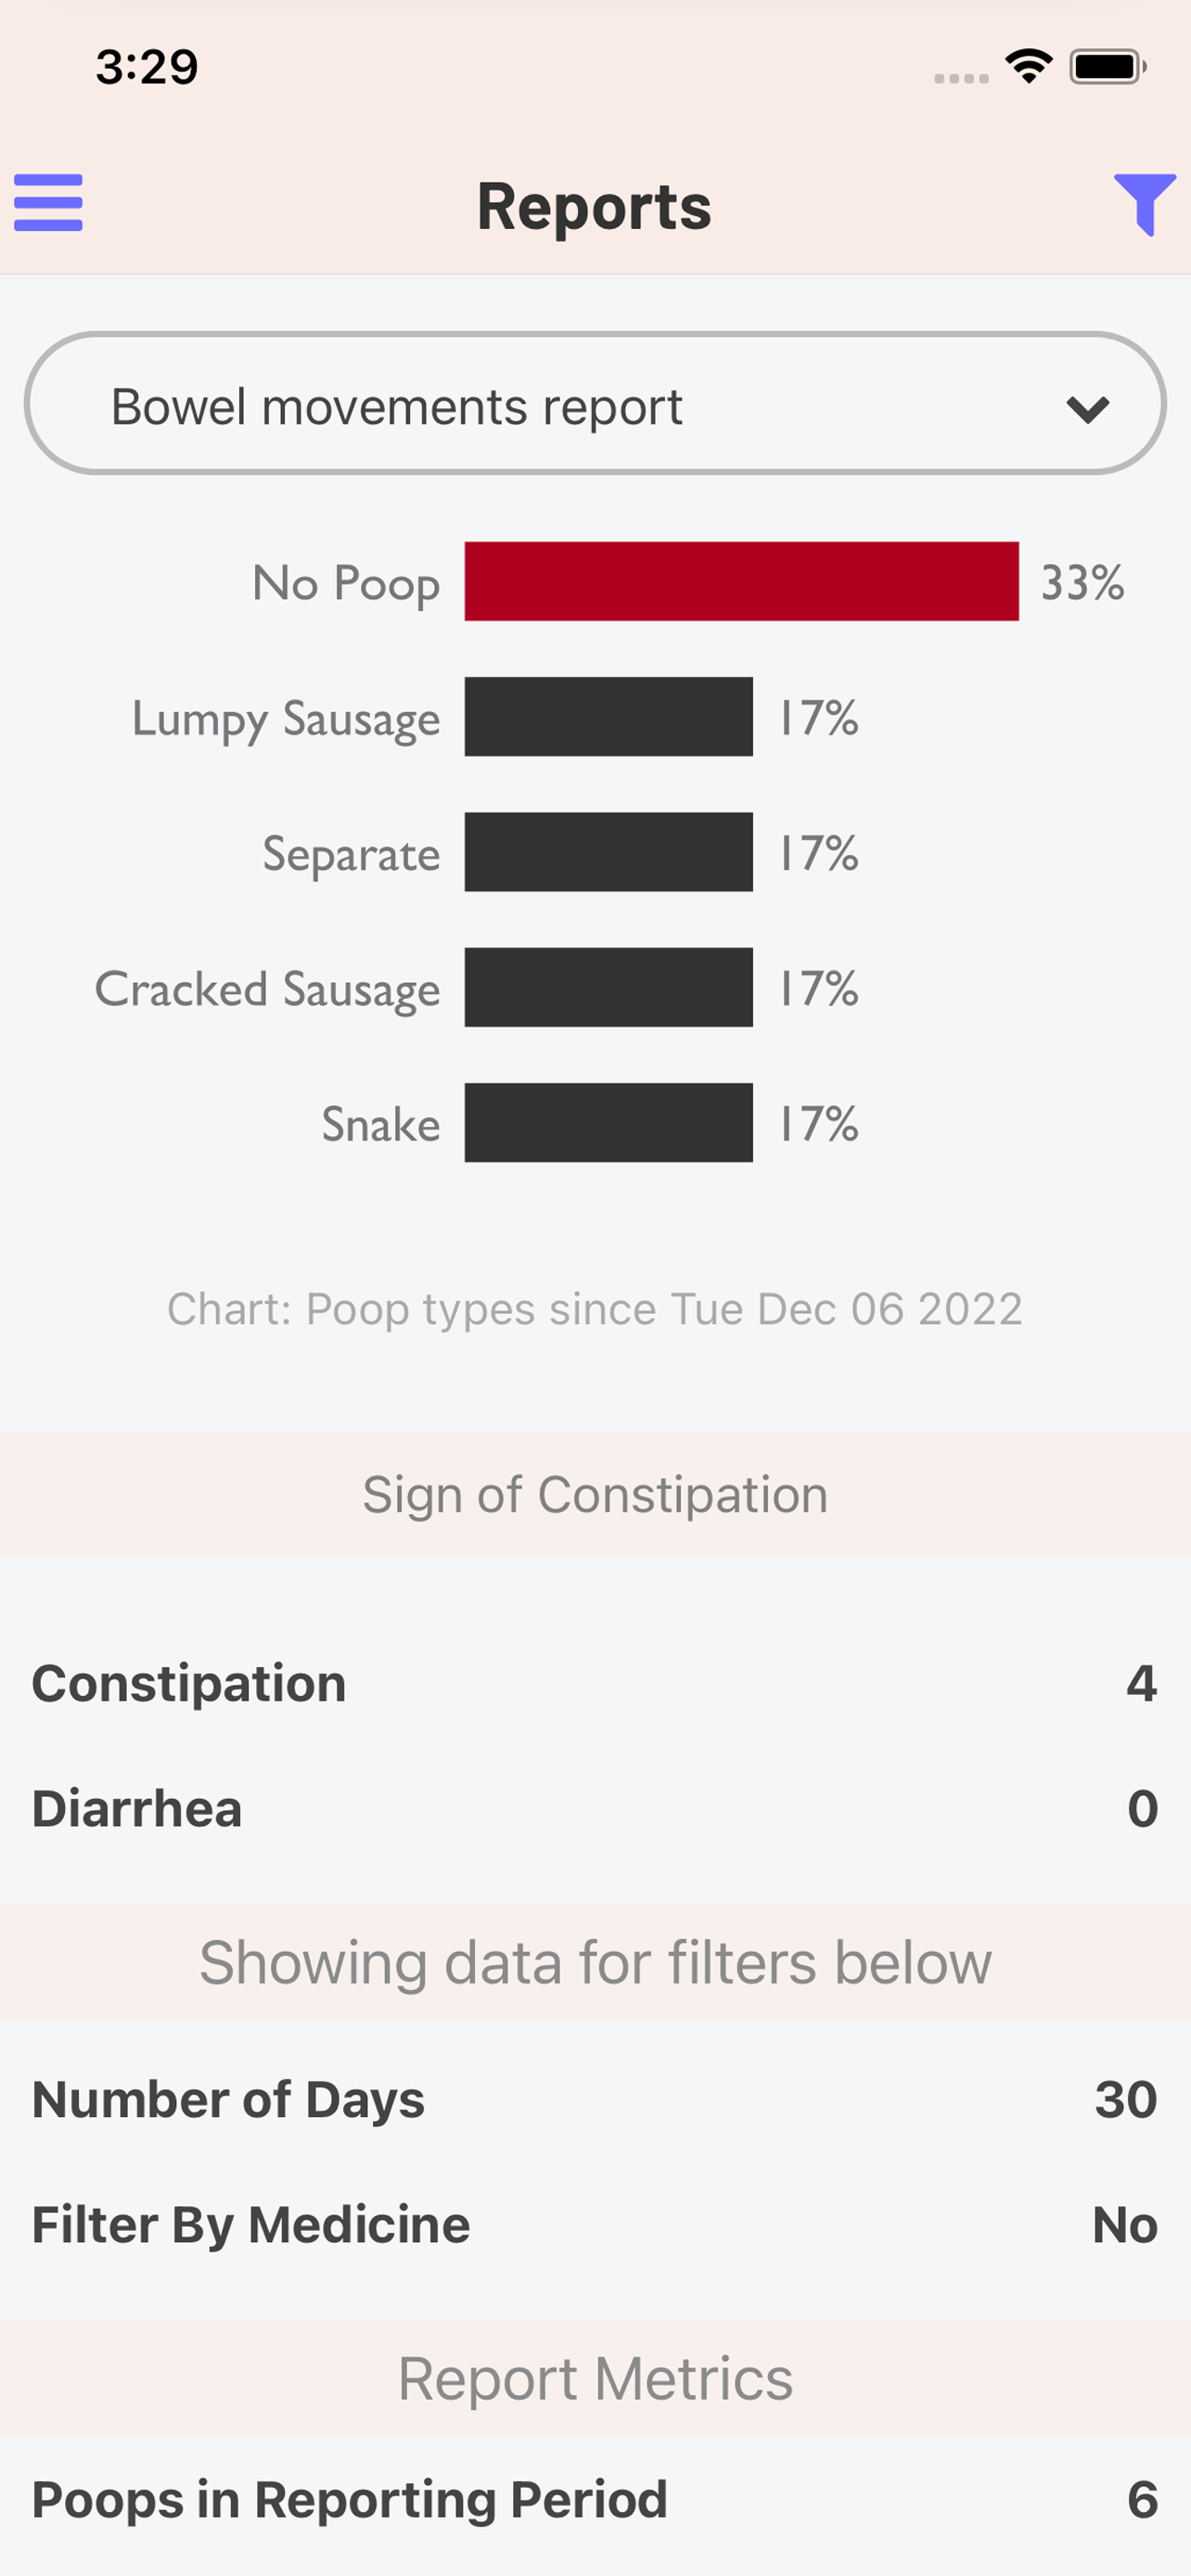Viewport: 1191px width, 2576px height.
Task: Tap the Sign of Constipation header
Action: (x=595, y=1494)
